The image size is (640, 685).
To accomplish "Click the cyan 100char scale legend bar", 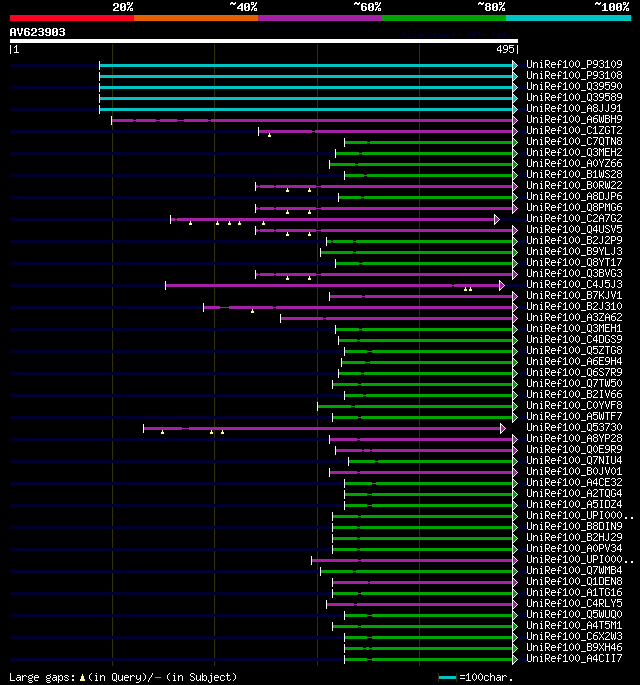I will tap(447, 678).
